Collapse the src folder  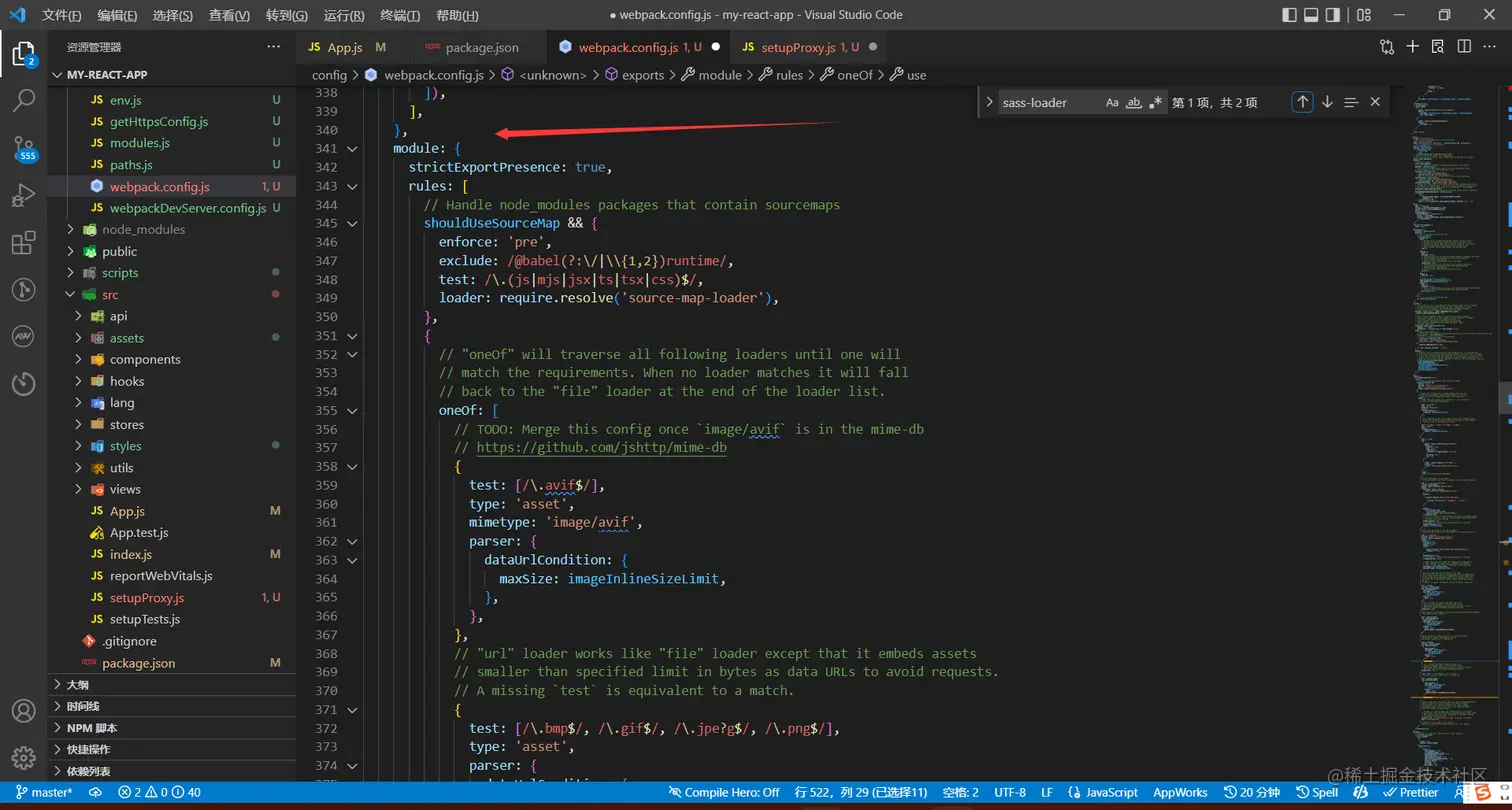110,294
